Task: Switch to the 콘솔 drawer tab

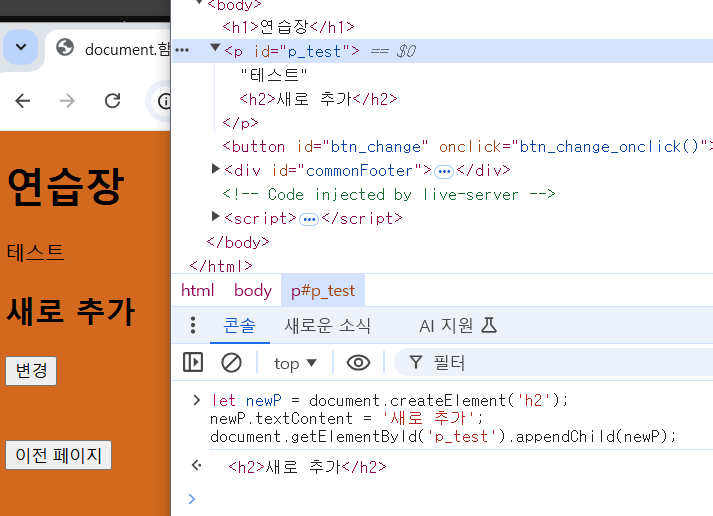Action: (239, 326)
